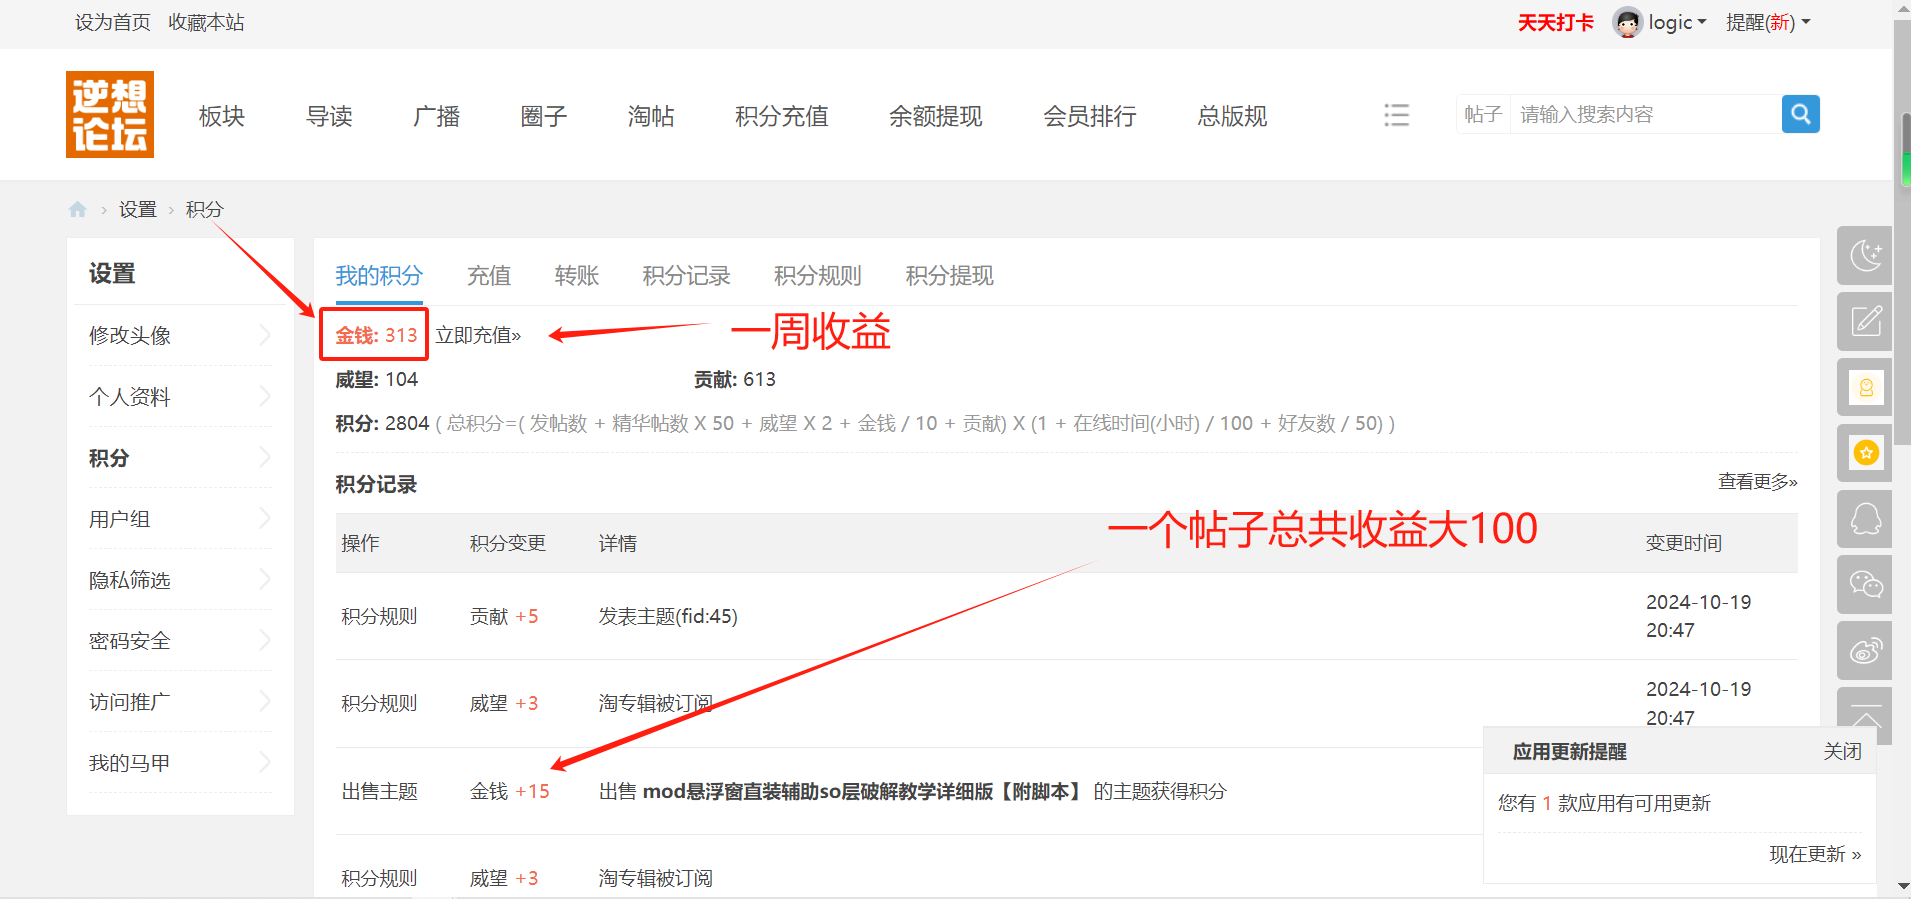Click the WeChat icon in the floating sidebar
The image size is (1911, 899).
1865,585
